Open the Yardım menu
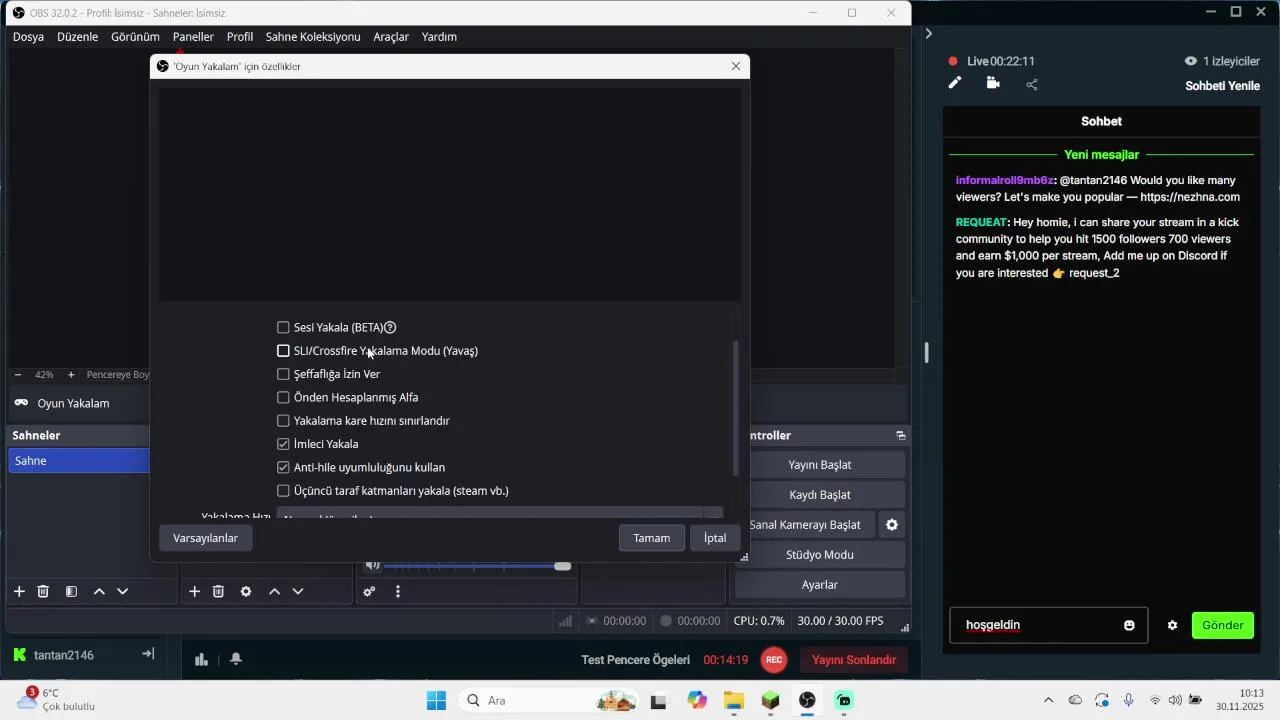The height and width of the screenshot is (720, 1280). click(439, 37)
